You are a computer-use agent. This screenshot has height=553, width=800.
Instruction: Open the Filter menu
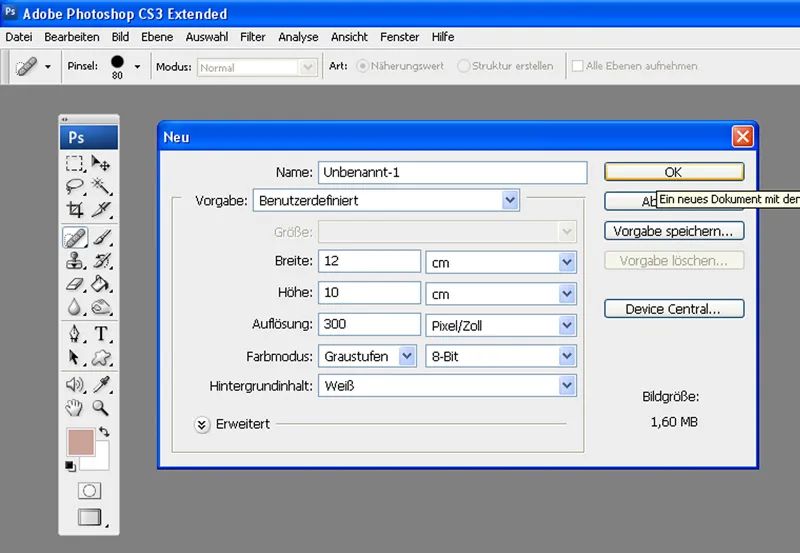click(253, 37)
